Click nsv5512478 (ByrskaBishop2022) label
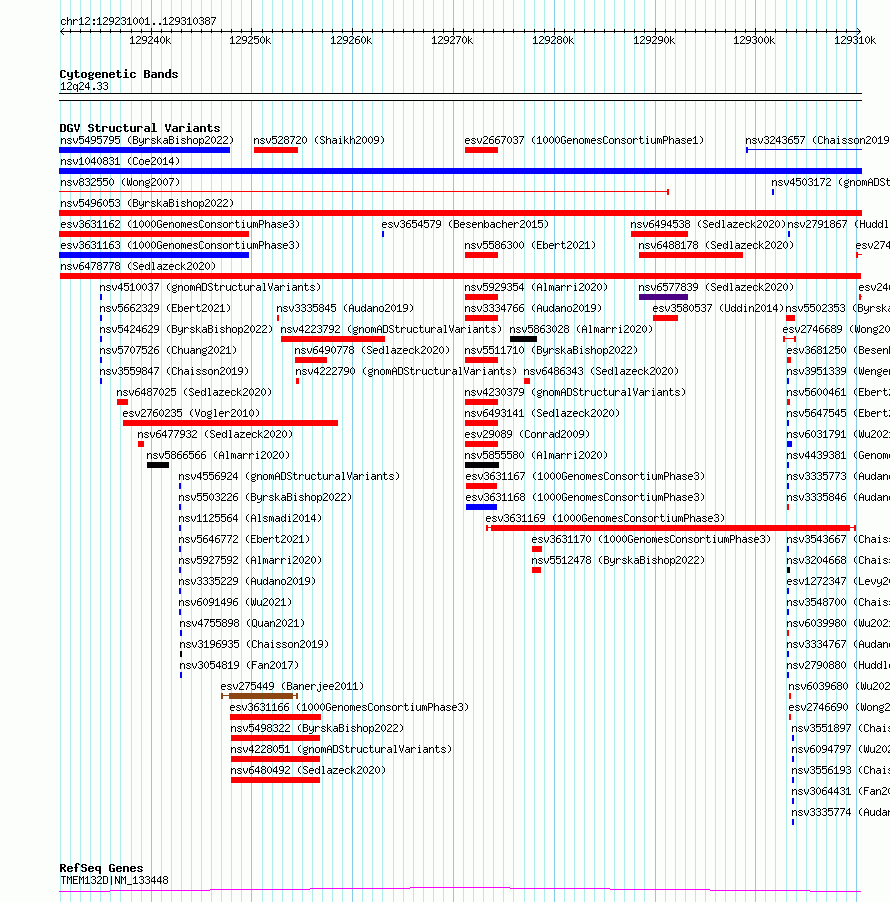Image resolution: width=890 pixels, height=902 pixels. click(x=617, y=560)
